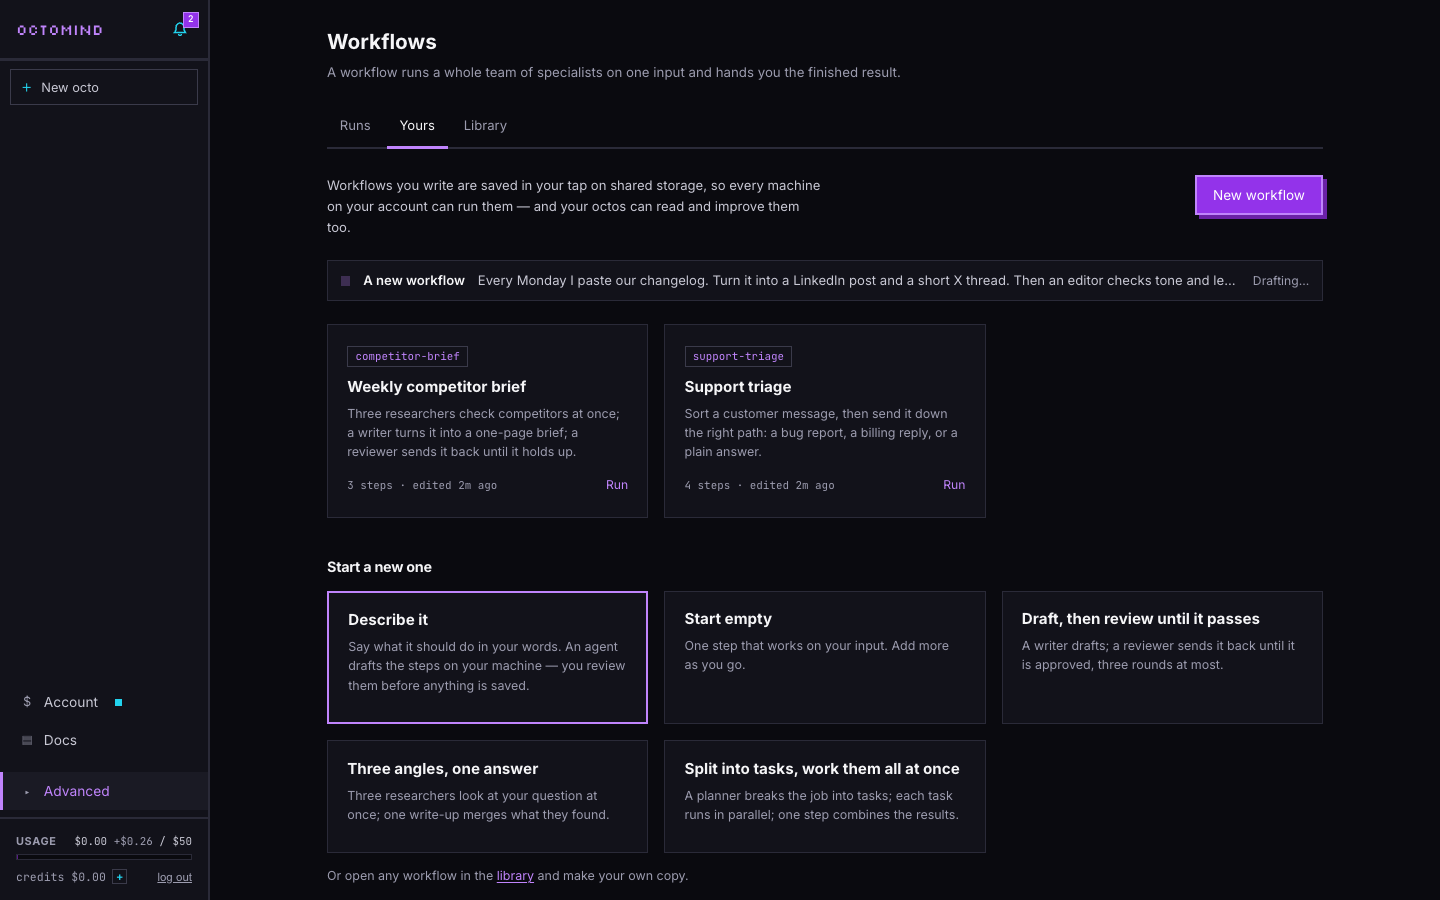The height and width of the screenshot is (900, 1440).
Task: Open notifications via the bell icon
Action: (x=180, y=29)
